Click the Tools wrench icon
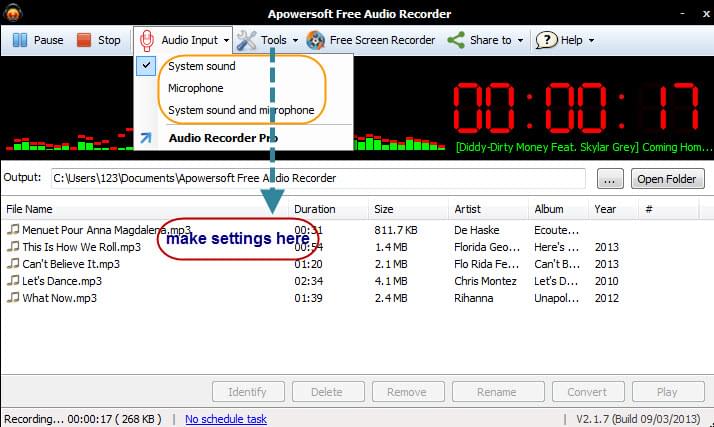This screenshot has width=714, height=427. coord(246,40)
